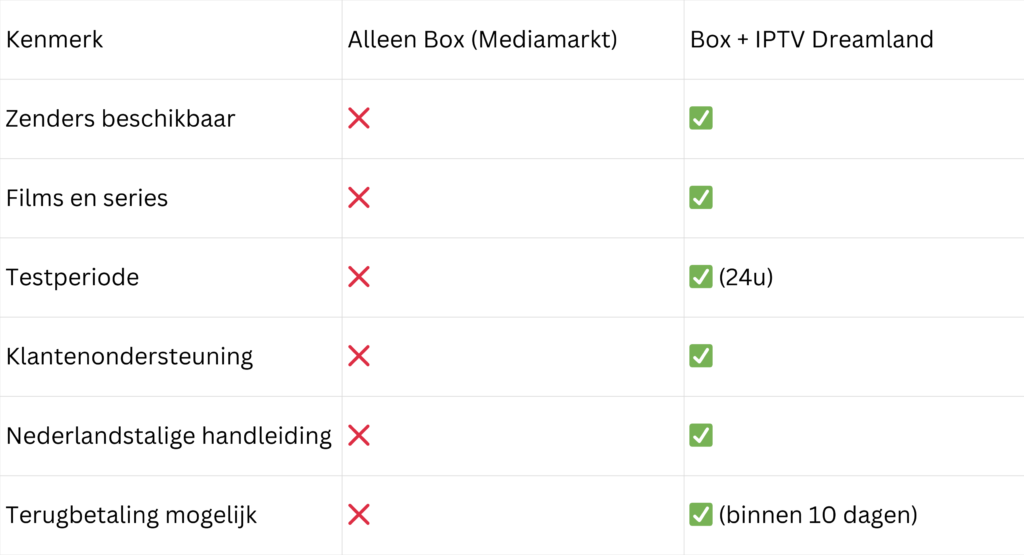Screen dimensions: 1024x555
Task: Click the red cross for Terugbetaling mogelijk
Action: pos(359,515)
